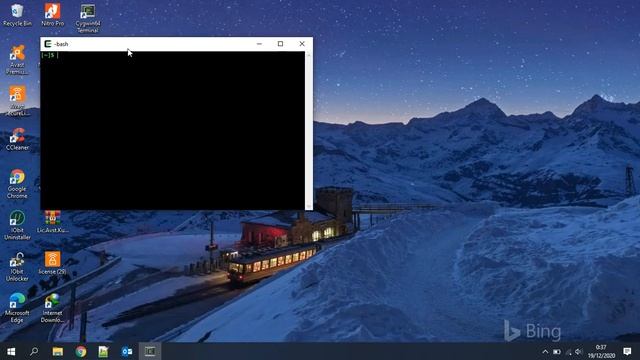The height and width of the screenshot is (360, 640).
Task: Minimize the -bash terminal window
Action: click(x=259, y=44)
